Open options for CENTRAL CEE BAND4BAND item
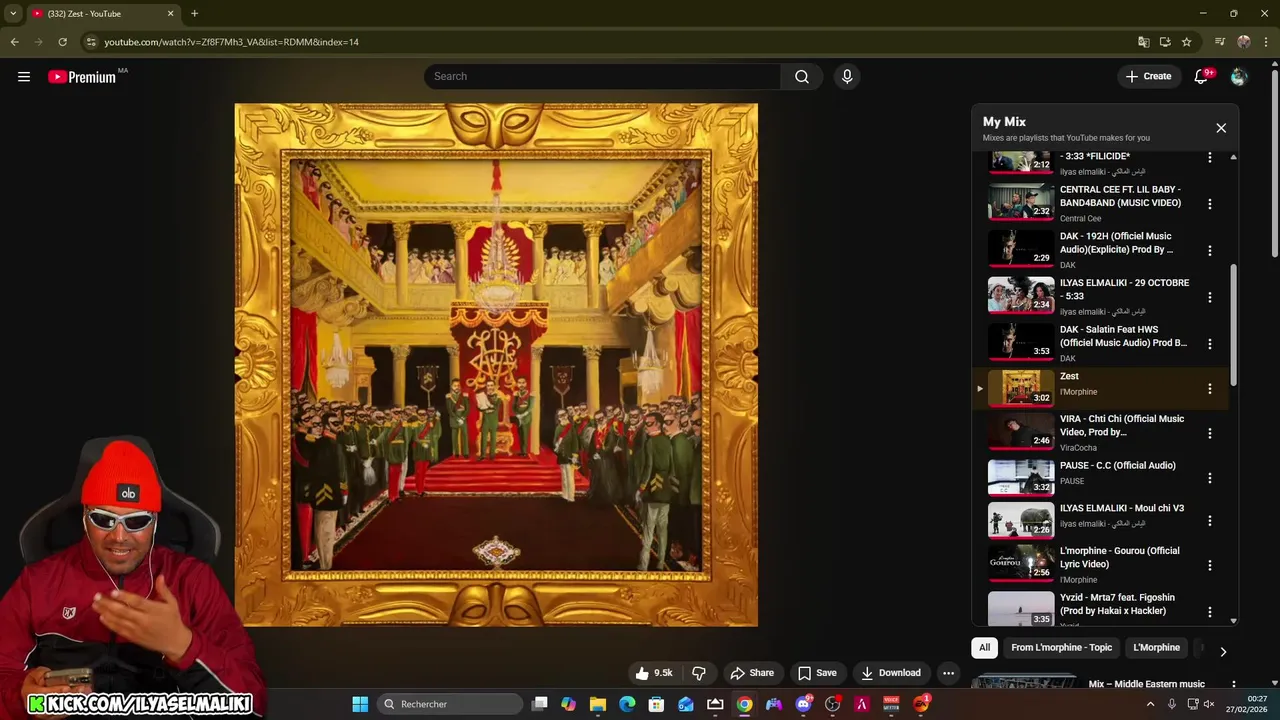The width and height of the screenshot is (1280, 720). point(1209,204)
